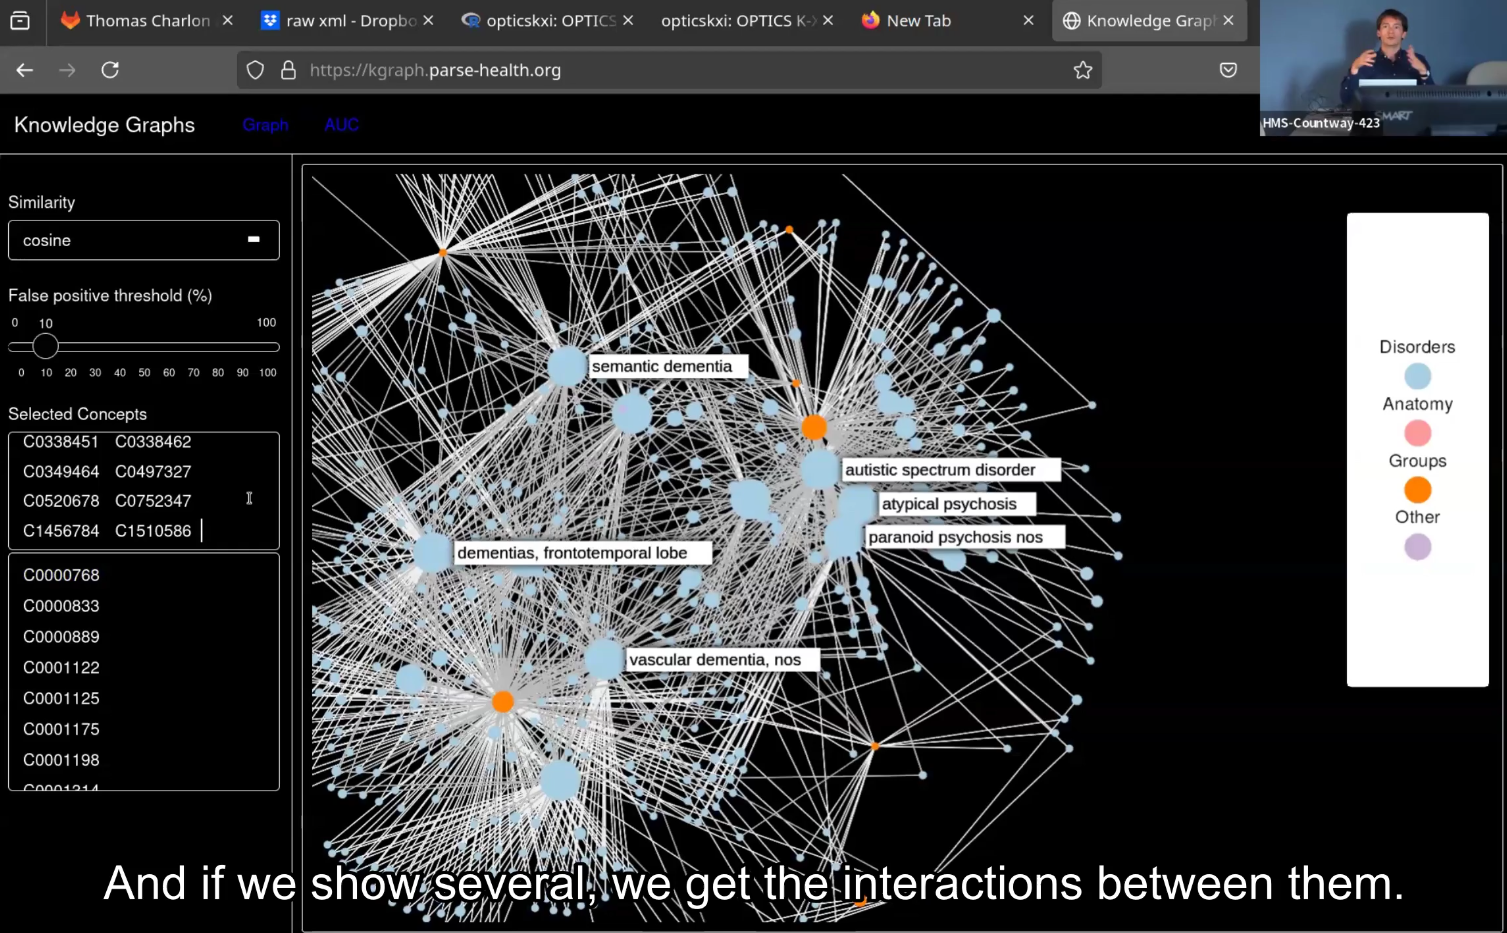1507x933 pixels.
Task: Toggle the Disorders legend circle
Action: 1417,376
